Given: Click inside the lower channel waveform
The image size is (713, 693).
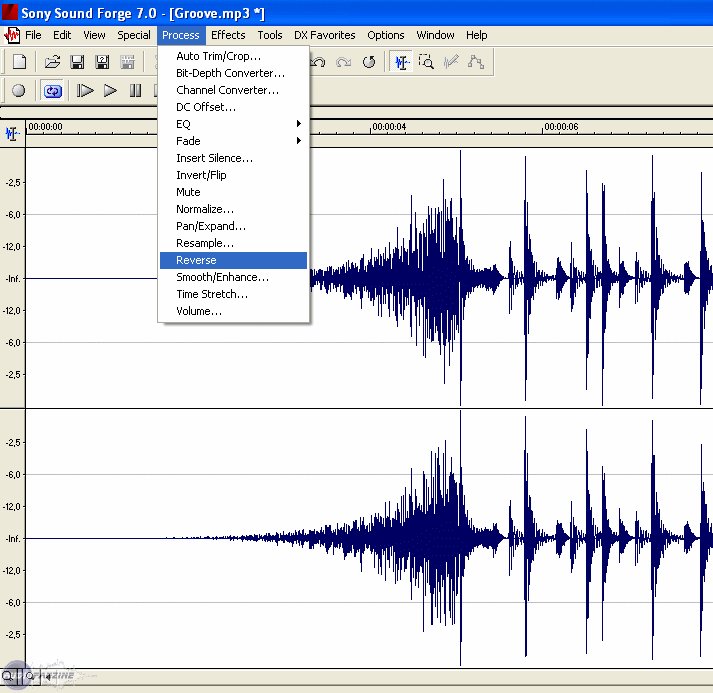Looking at the screenshot, I should (369, 538).
